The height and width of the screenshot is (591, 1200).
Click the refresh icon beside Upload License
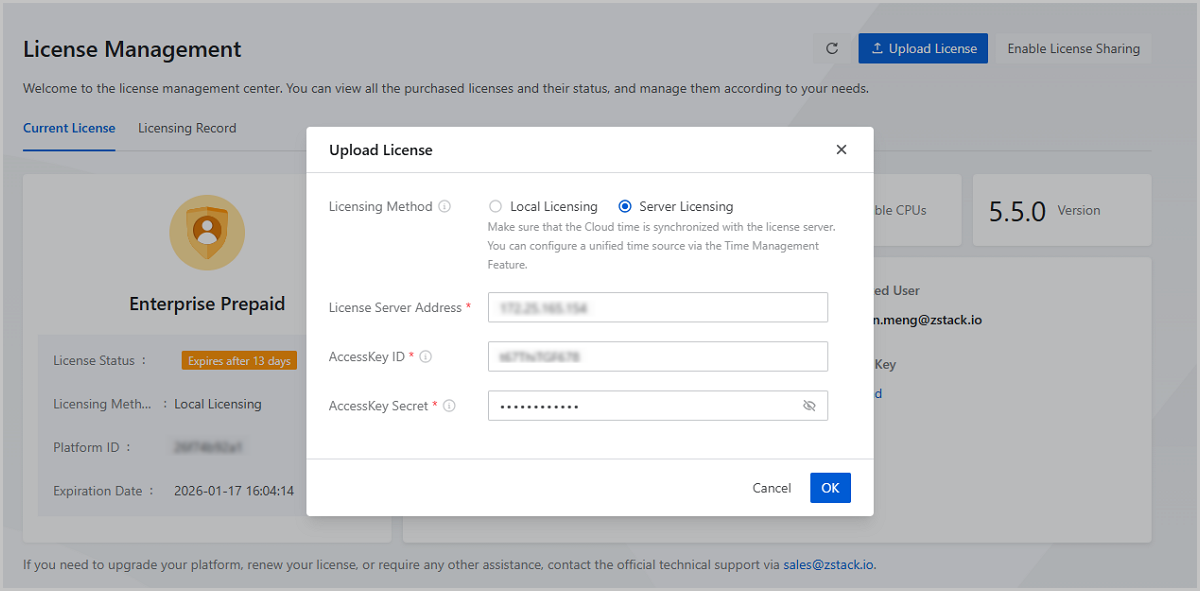(832, 49)
